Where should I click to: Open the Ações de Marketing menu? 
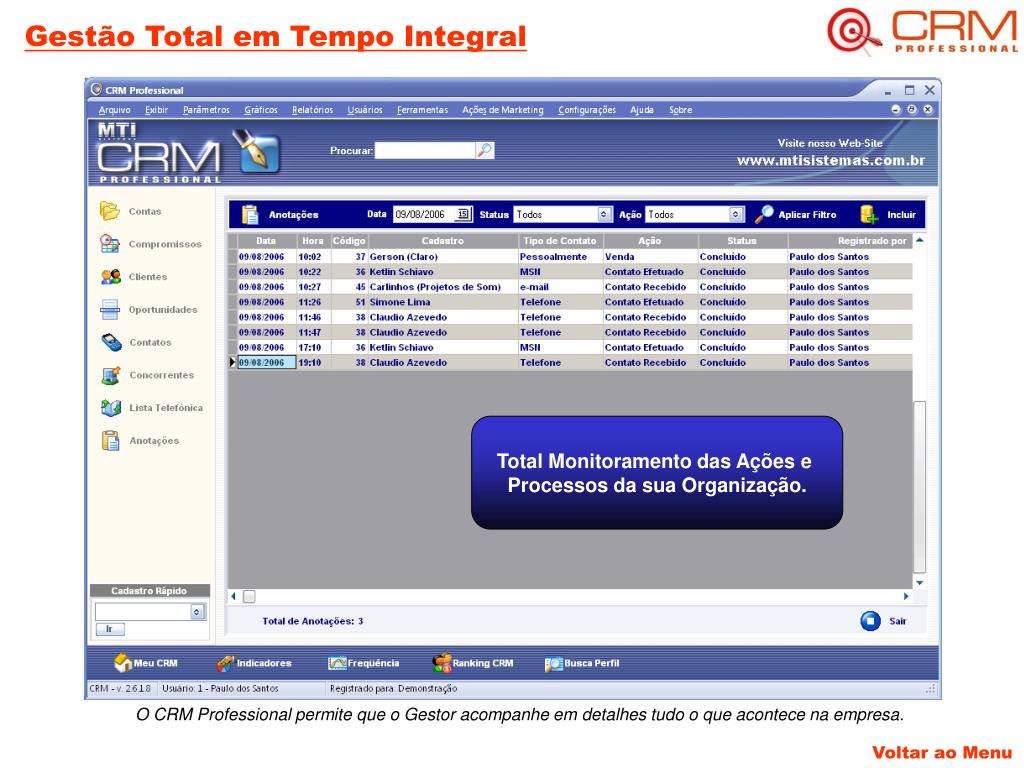[x=503, y=110]
